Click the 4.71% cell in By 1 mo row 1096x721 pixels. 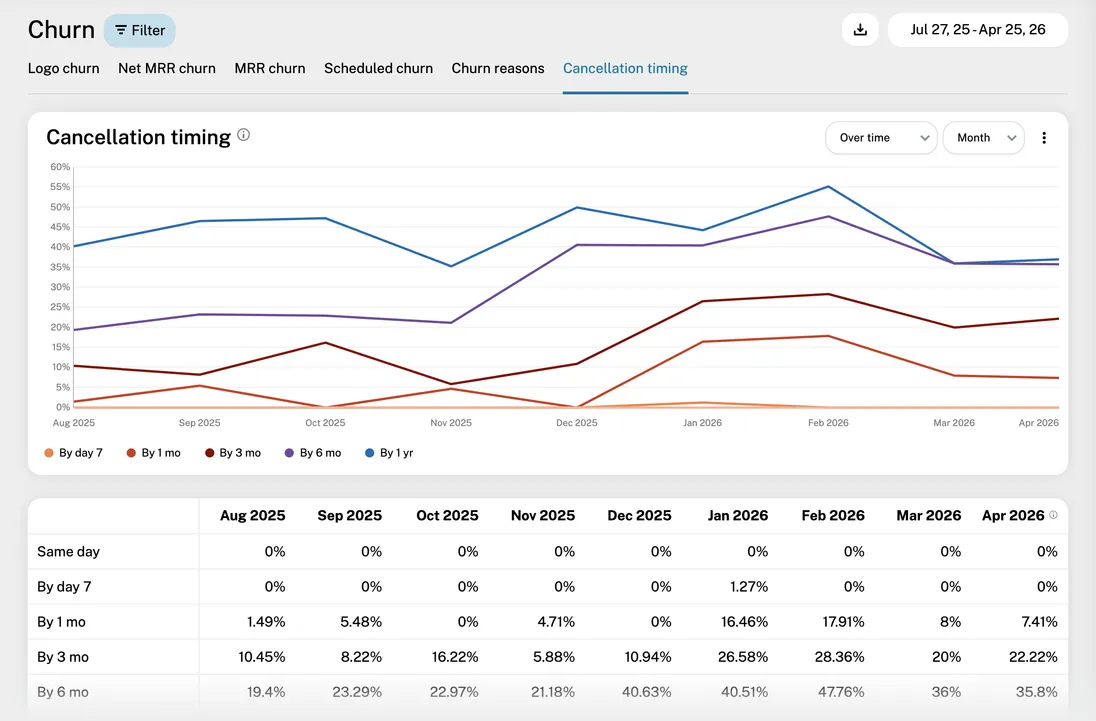click(x=556, y=621)
